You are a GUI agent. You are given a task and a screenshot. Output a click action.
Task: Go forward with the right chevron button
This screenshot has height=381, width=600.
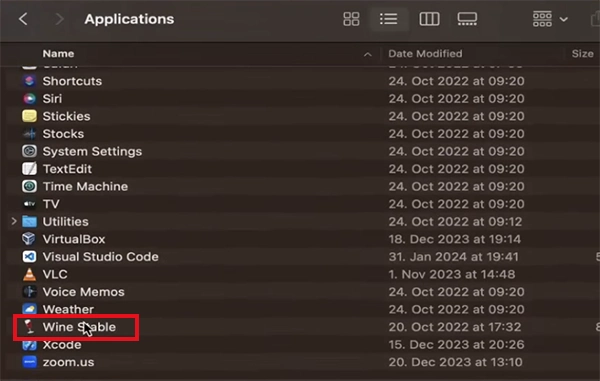tap(59, 19)
